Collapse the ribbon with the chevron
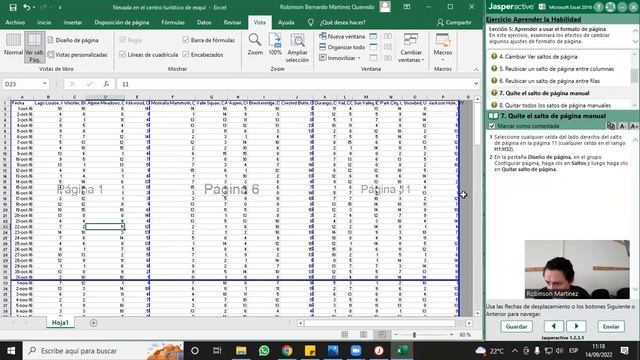The width and height of the screenshot is (640, 360). [476, 70]
